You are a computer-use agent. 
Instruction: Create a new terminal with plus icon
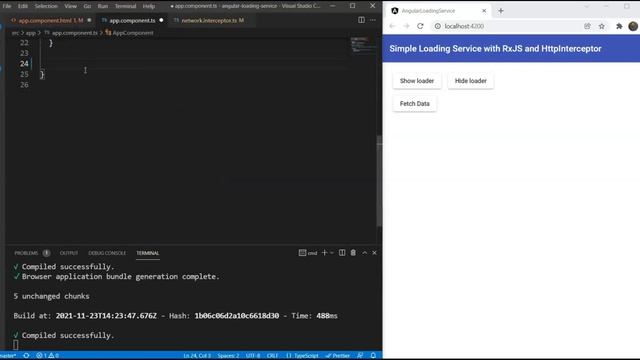[x=324, y=253]
